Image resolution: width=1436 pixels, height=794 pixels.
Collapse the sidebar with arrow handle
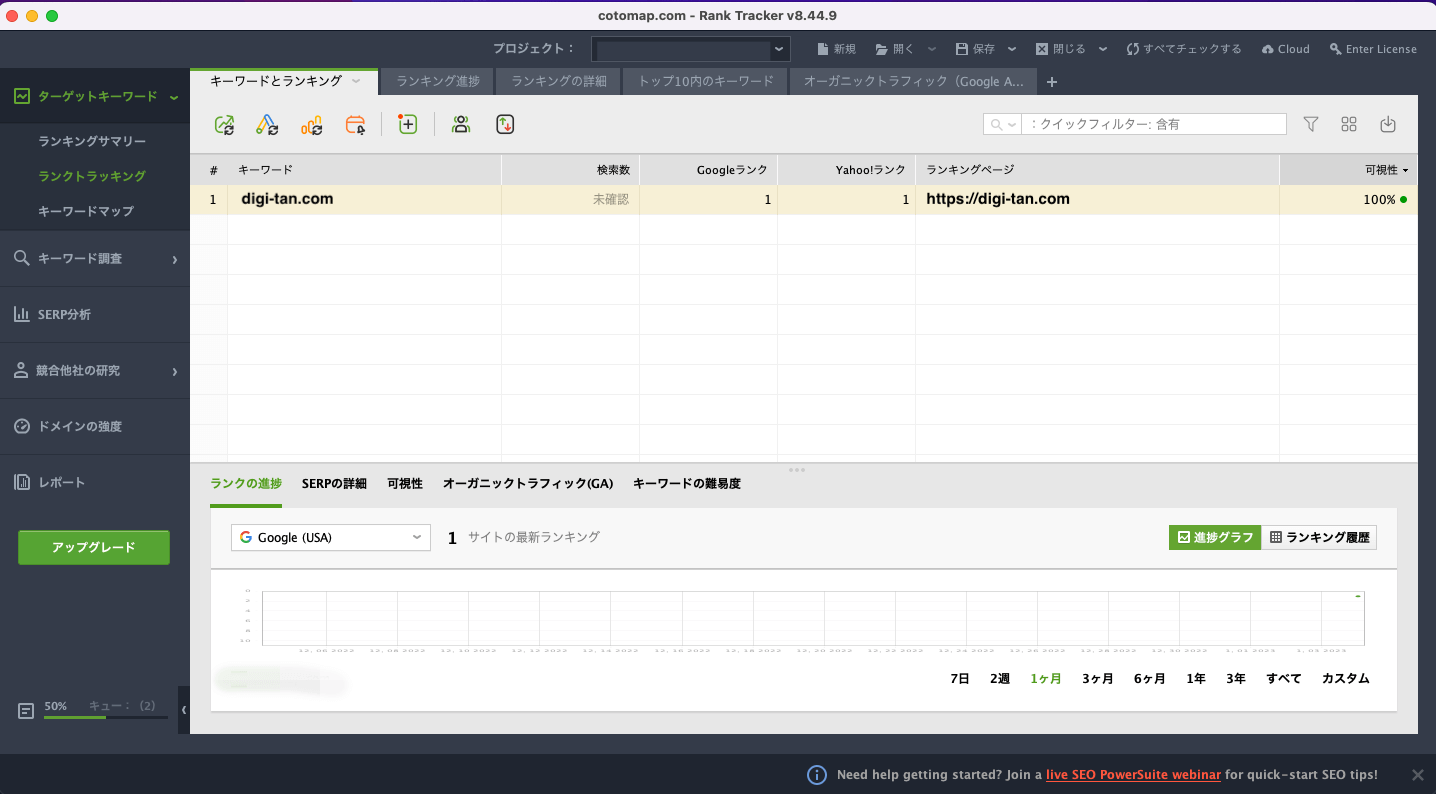pos(184,710)
